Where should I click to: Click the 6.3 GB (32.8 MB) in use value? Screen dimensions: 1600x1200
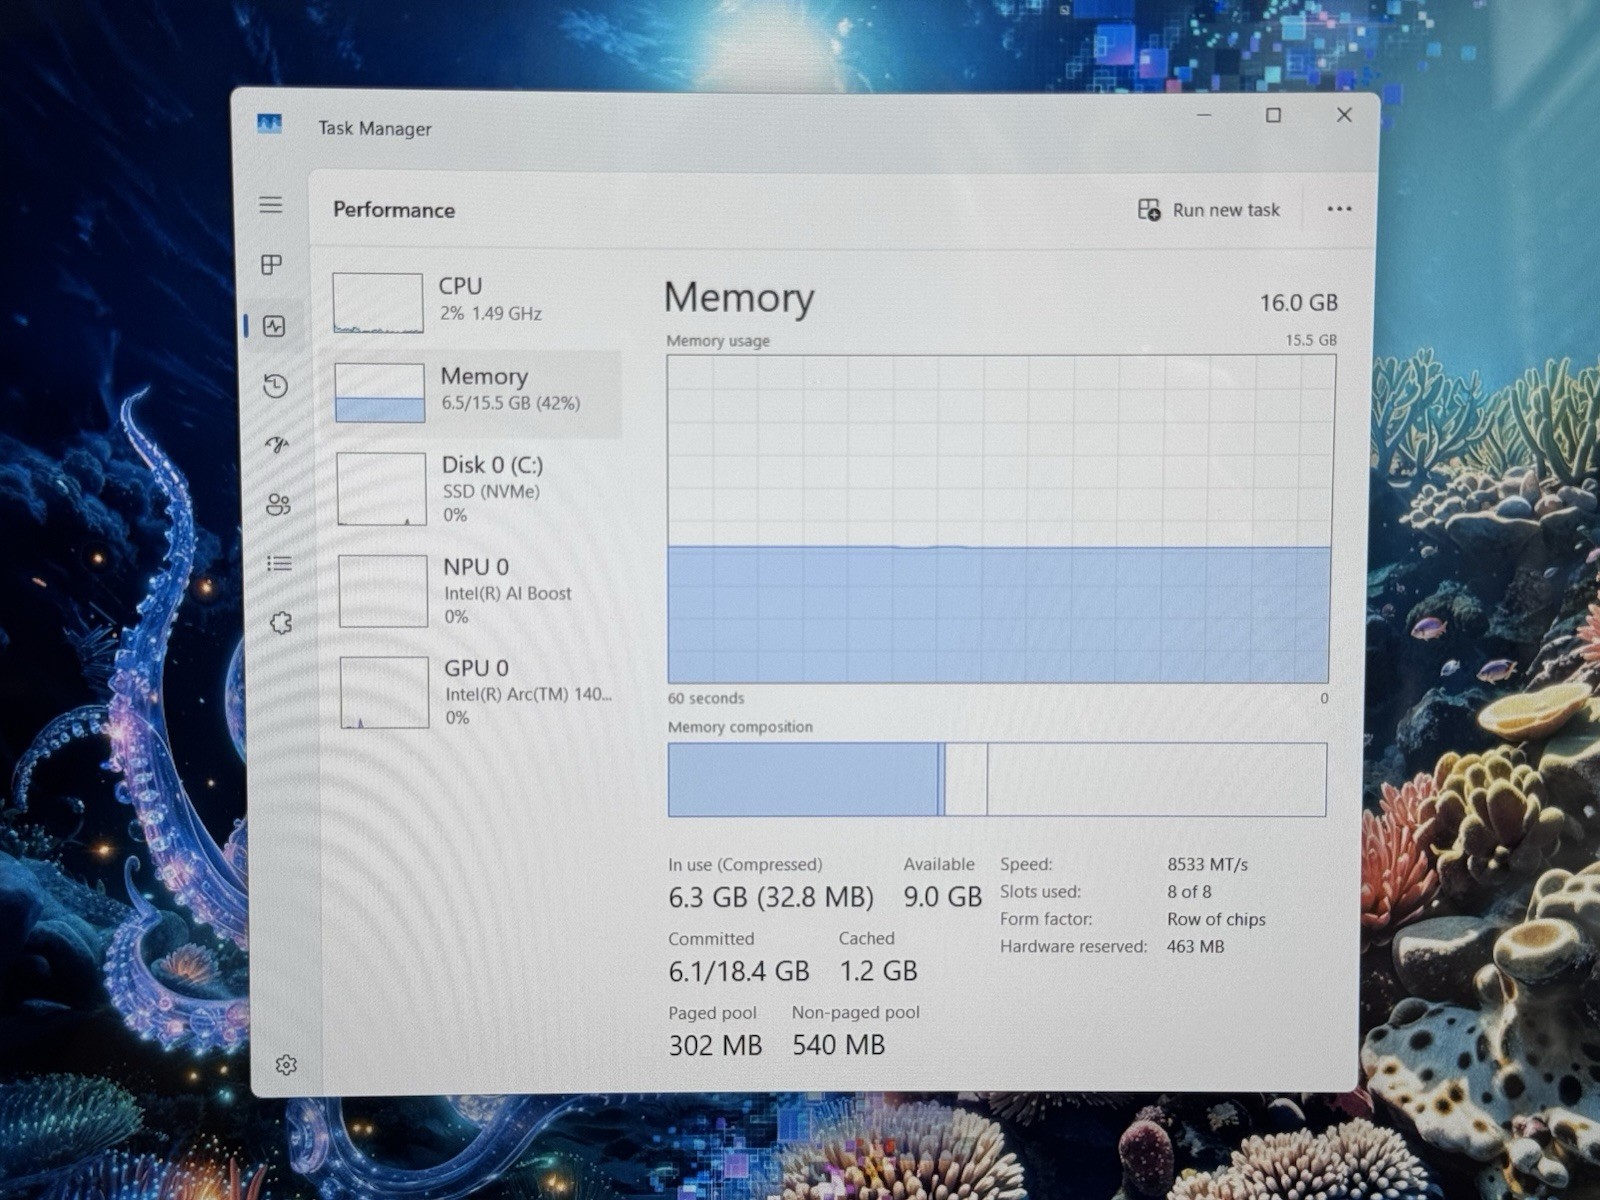771,897
